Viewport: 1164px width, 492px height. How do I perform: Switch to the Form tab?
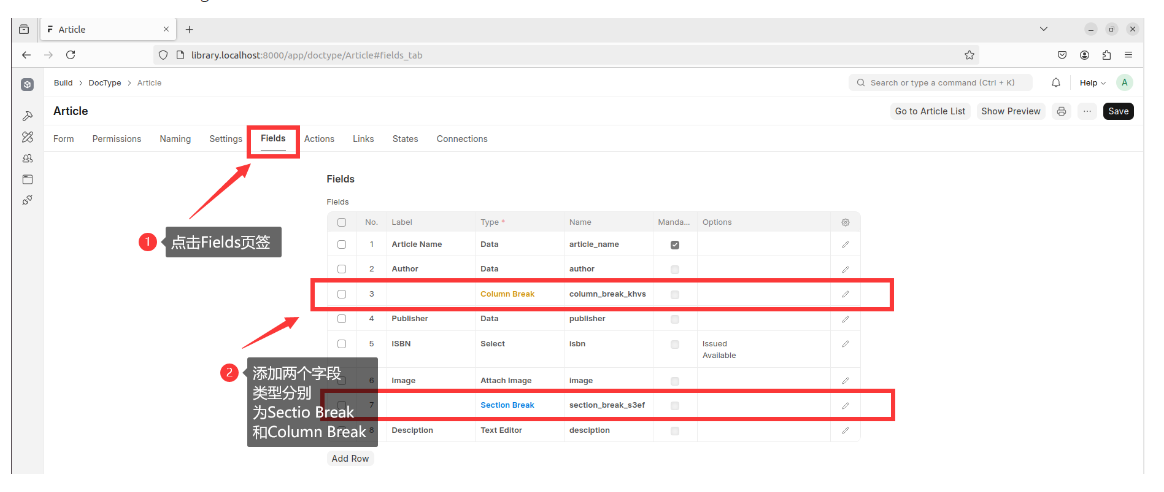[x=64, y=139]
